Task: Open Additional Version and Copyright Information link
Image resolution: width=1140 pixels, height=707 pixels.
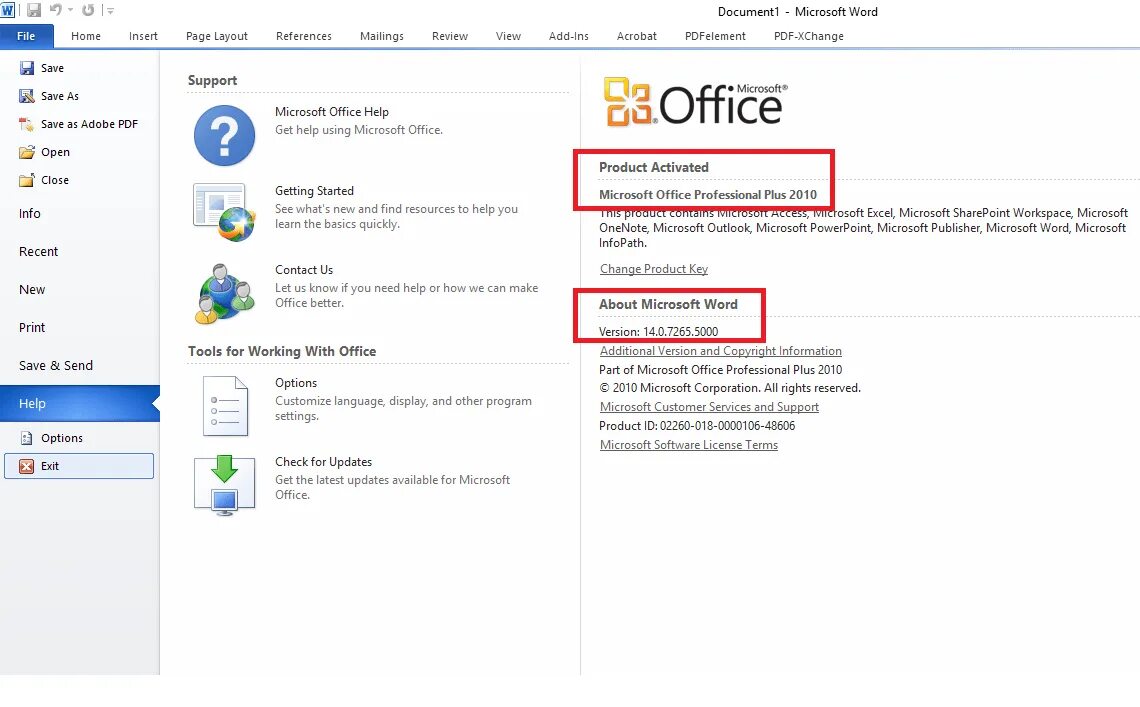Action: click(x=720, y=351)
